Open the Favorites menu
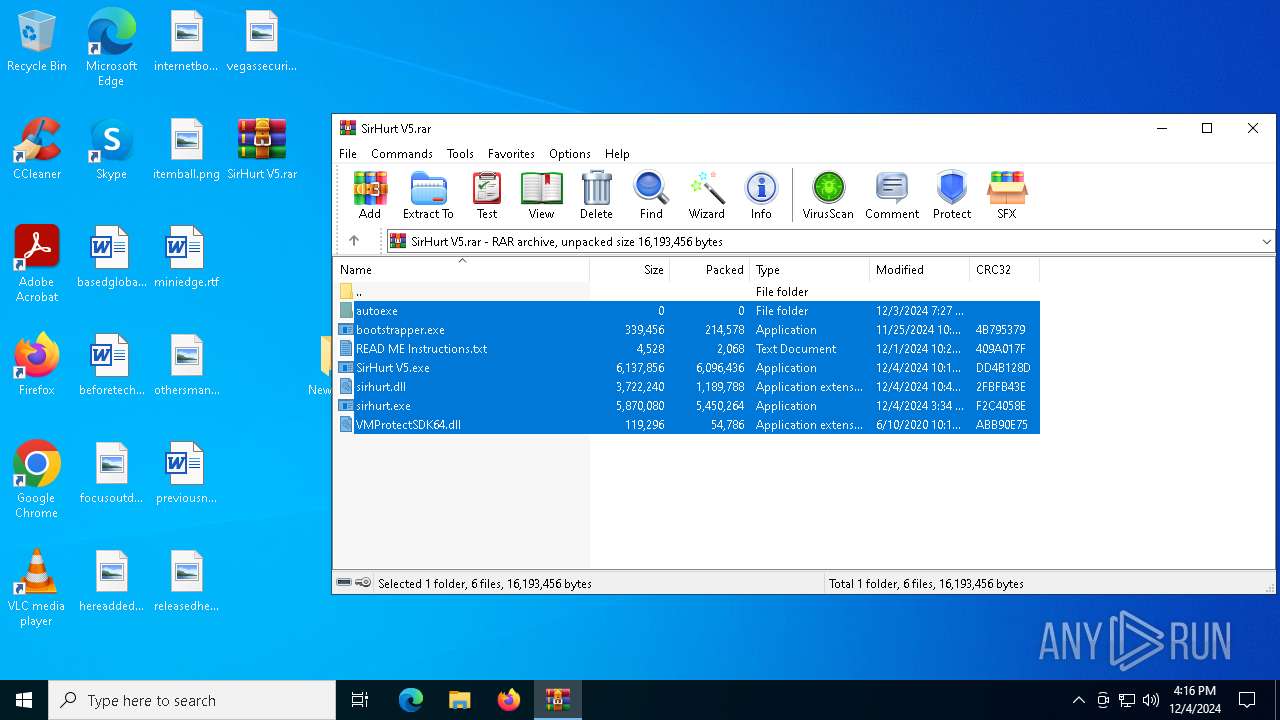Image resolution: width=1280 pixels, height=720 pixels. 511,154
